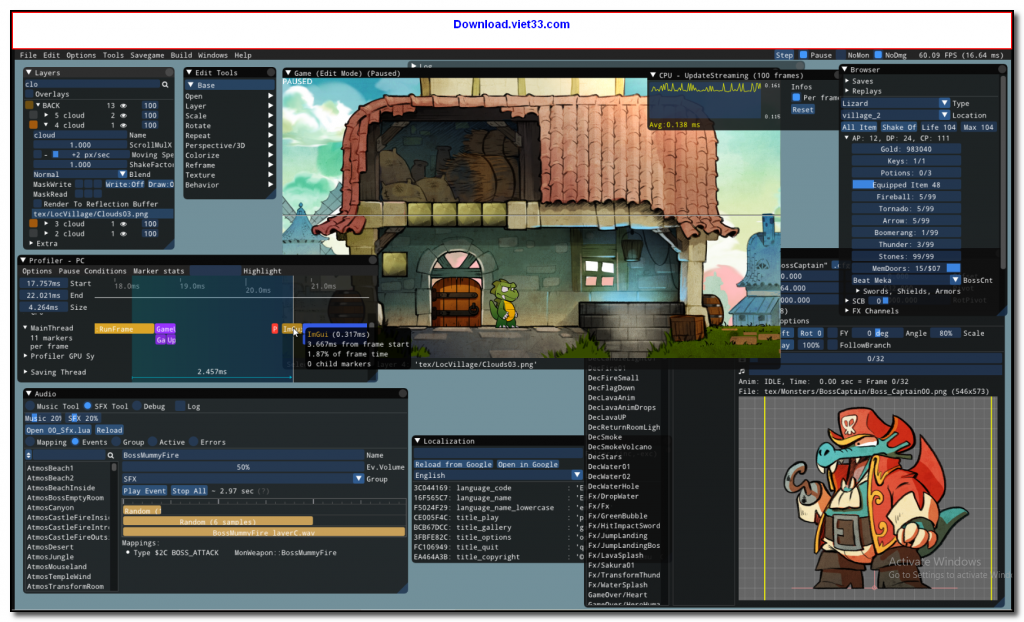Click the eye icon on 2 cloud row
This screenshot has width=1024, height=622.
click(123, 233)
